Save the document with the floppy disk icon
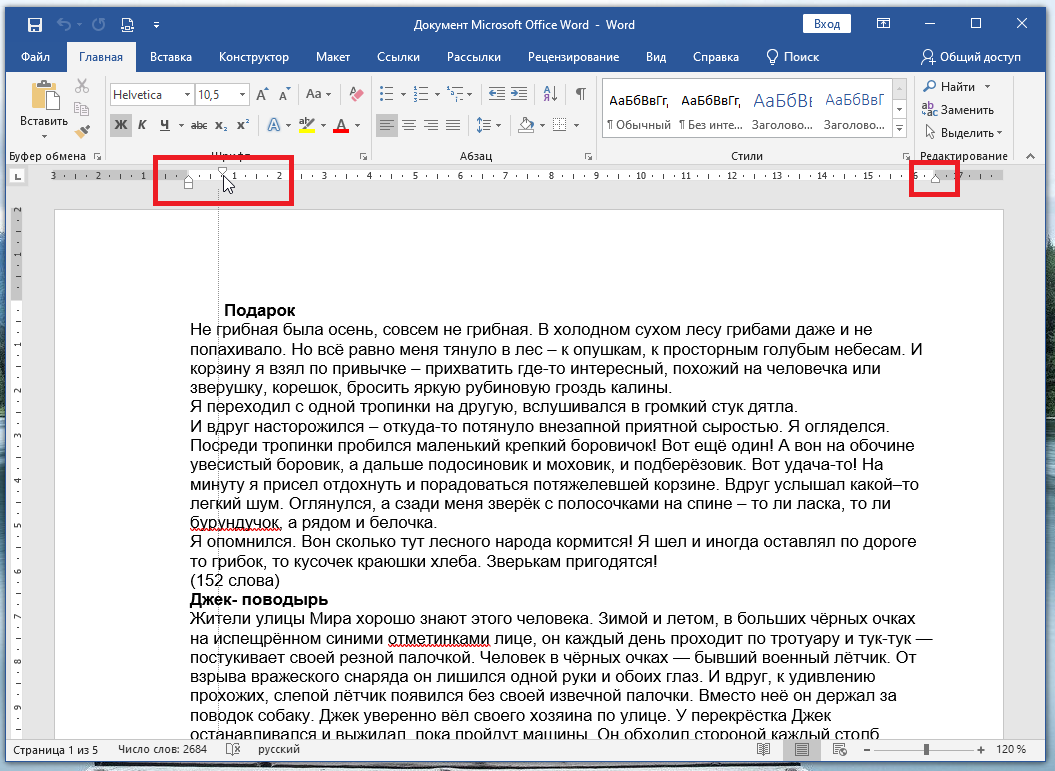This screenshot has width=1055, height=771. point(34,25)
